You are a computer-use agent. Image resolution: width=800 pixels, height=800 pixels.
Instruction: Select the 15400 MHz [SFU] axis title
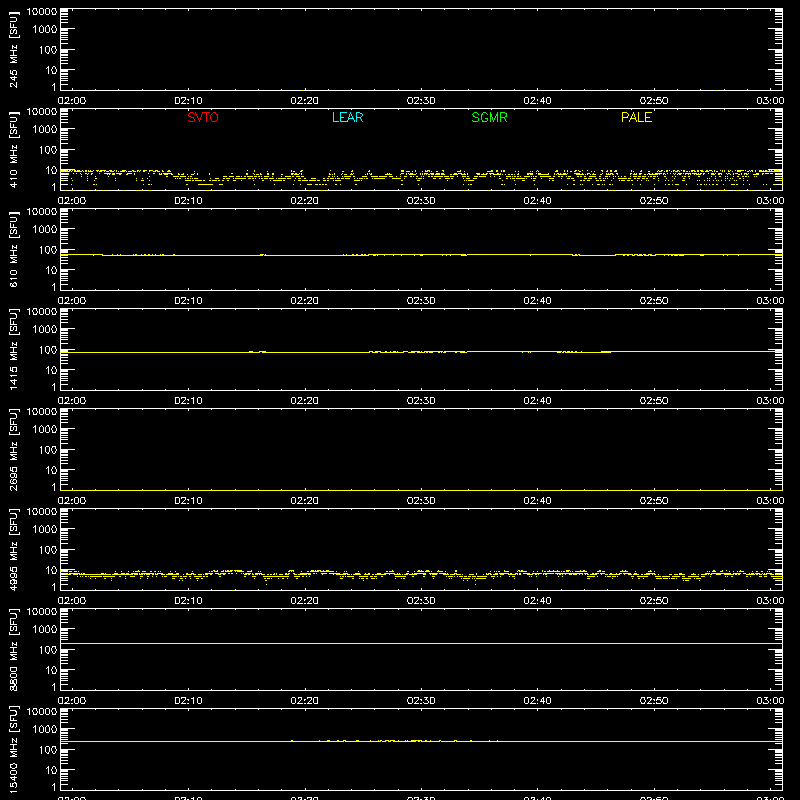[x=14, y=749]
